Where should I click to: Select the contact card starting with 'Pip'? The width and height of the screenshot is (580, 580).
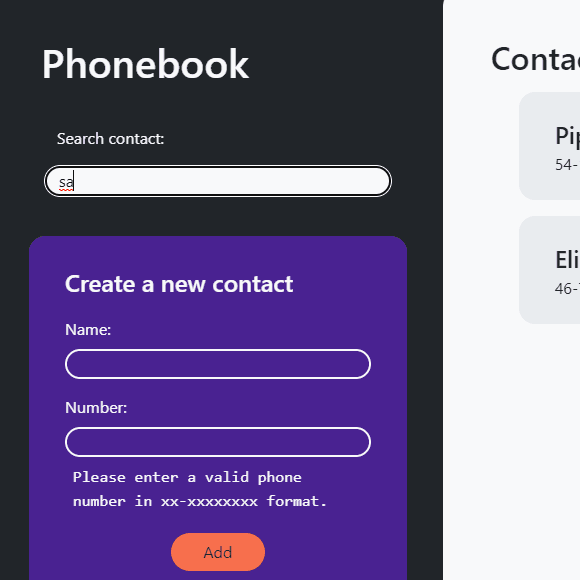pyautogui.click(x=549, y=146)
